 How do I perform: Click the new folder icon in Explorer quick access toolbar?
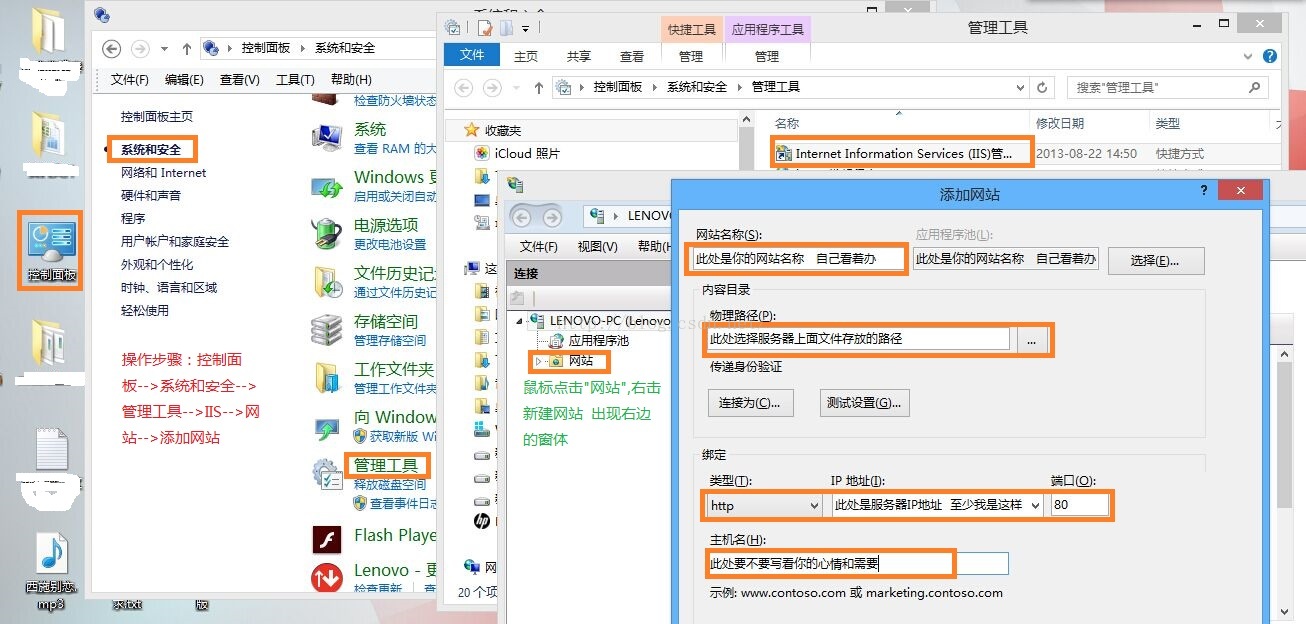[x=507, y=27]
